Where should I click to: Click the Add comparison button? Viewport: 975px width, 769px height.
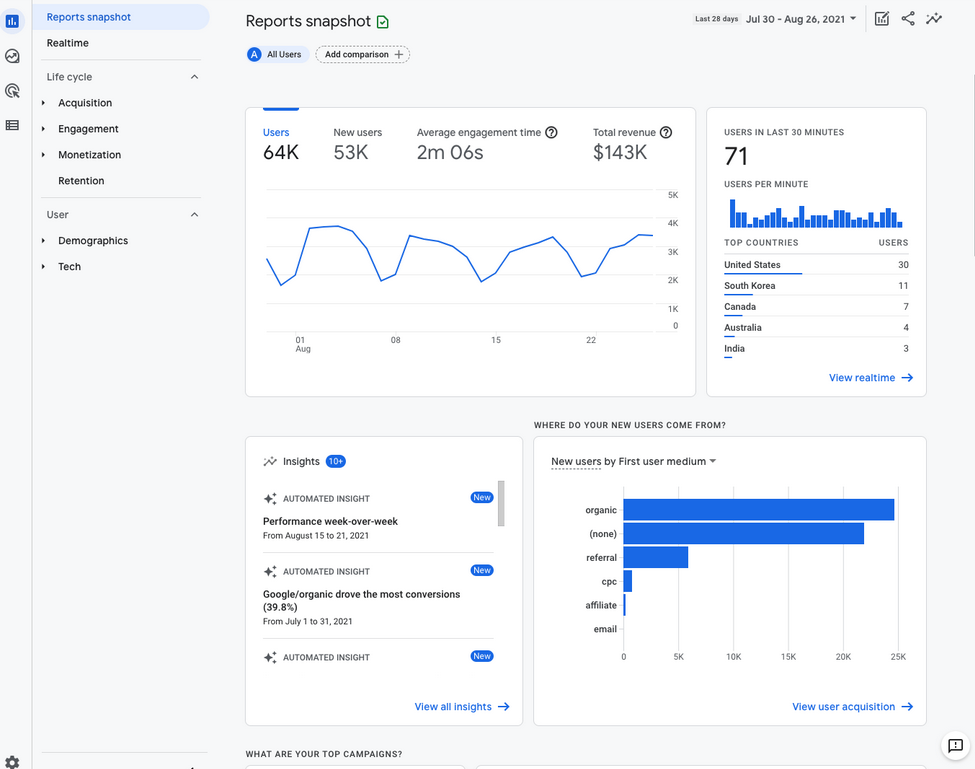(363, 55)
